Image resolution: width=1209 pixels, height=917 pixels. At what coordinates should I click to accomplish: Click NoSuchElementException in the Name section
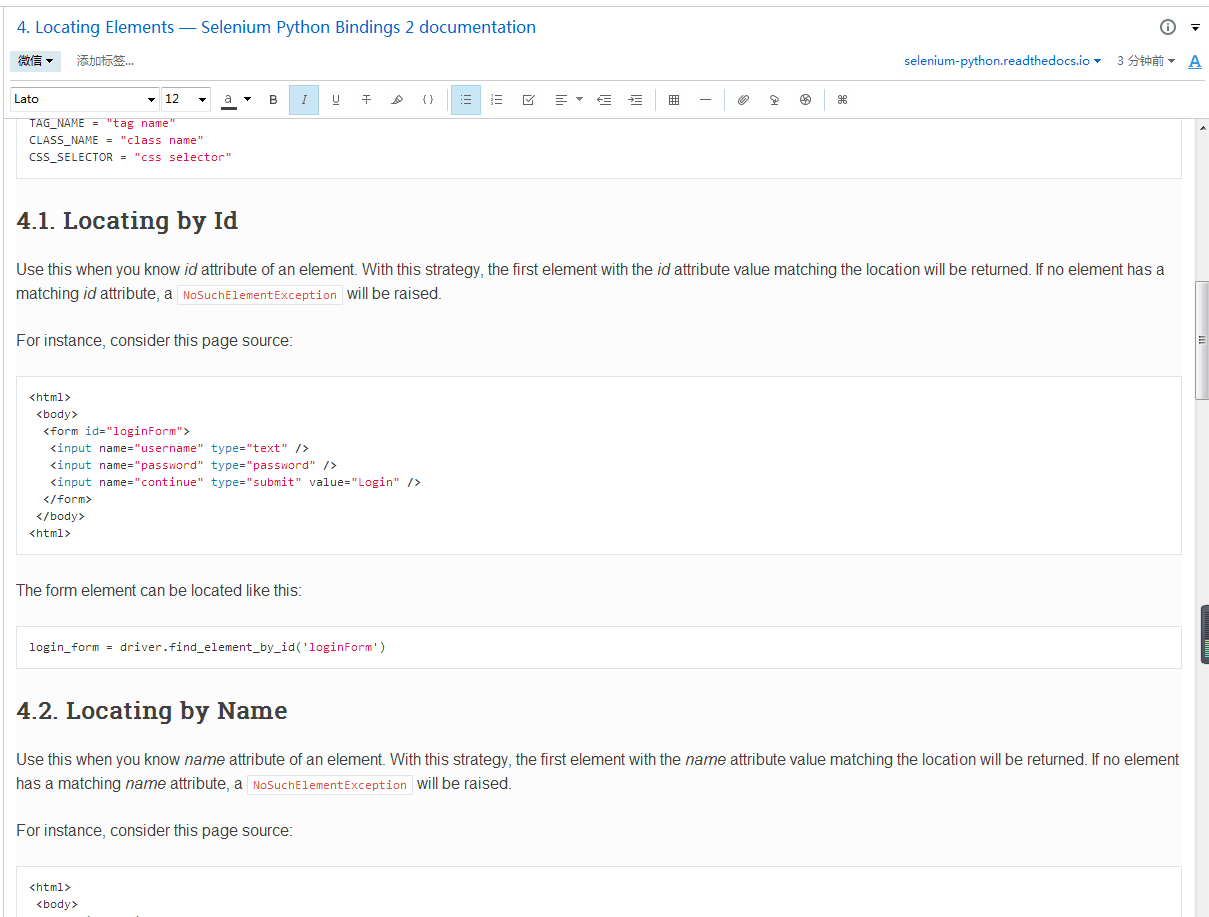click(x=330, y=785)
